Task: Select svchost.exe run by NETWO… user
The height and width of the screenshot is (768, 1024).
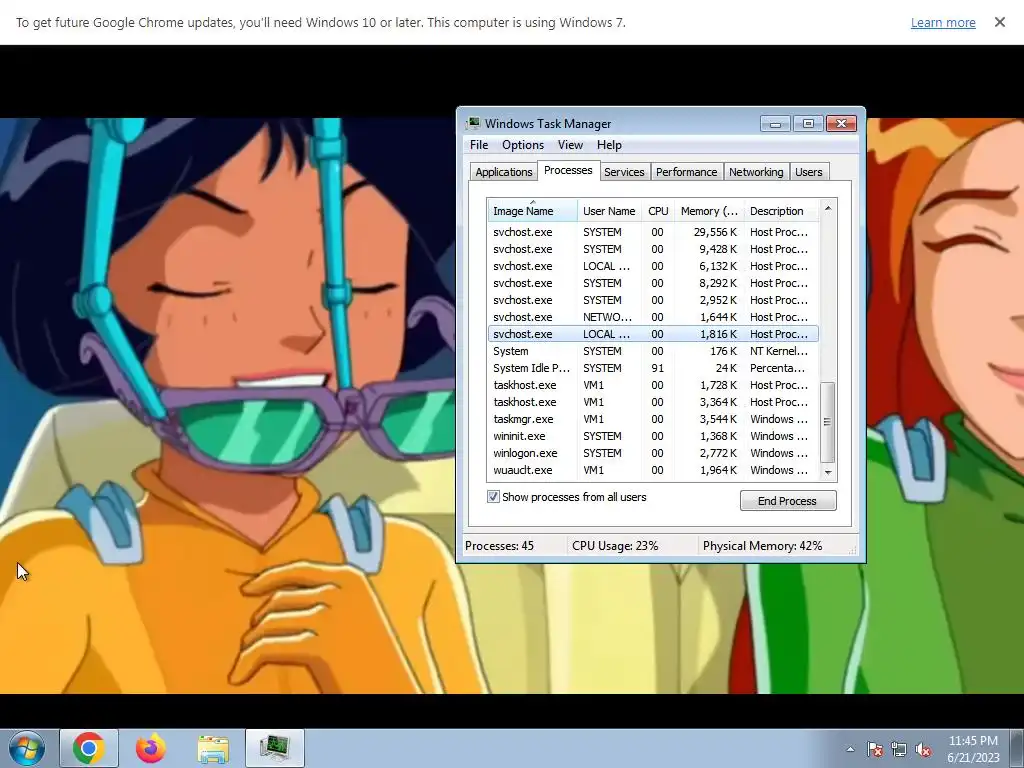Action: 653,317
